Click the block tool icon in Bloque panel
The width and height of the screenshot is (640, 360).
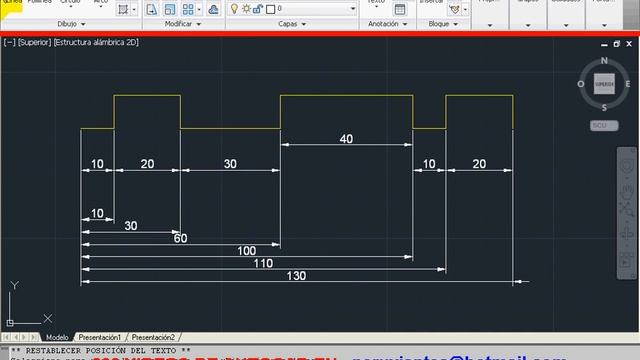coord(454,9)
